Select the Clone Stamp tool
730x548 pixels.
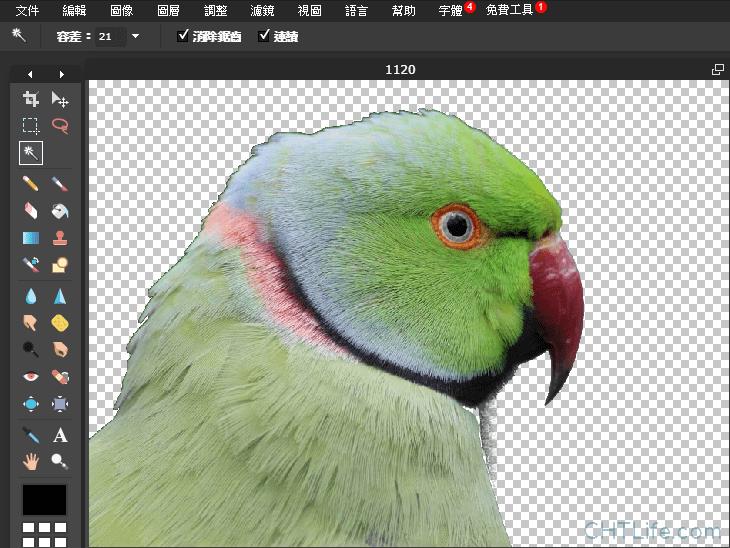(60, 239)
